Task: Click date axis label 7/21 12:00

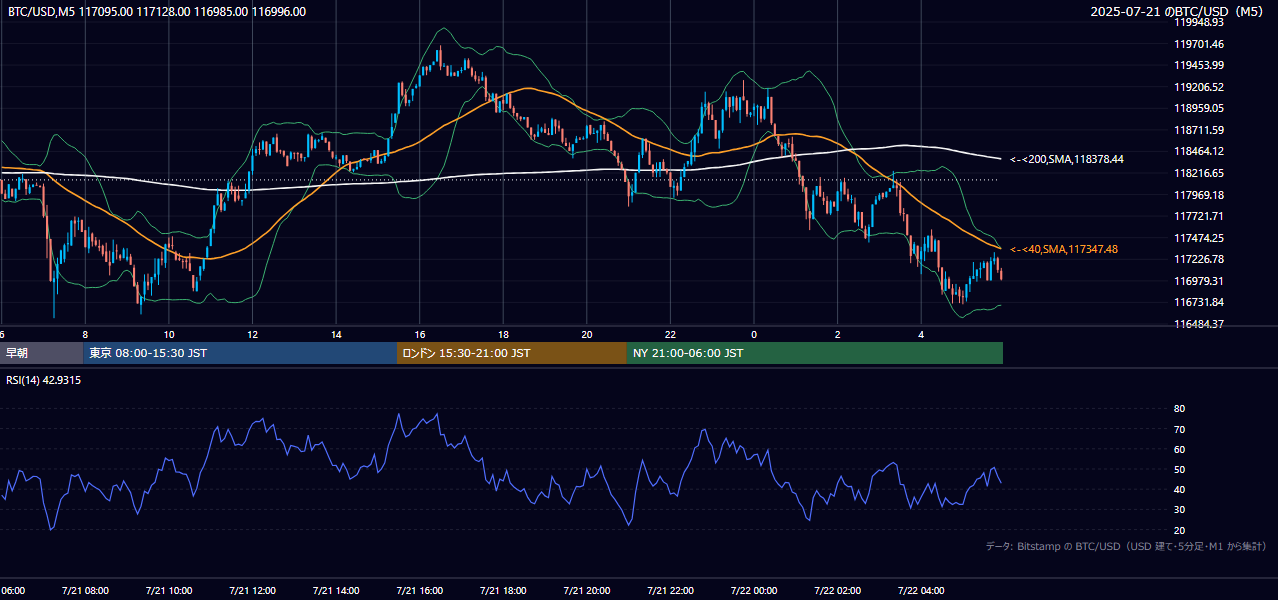Action: [x=252, y=590]
